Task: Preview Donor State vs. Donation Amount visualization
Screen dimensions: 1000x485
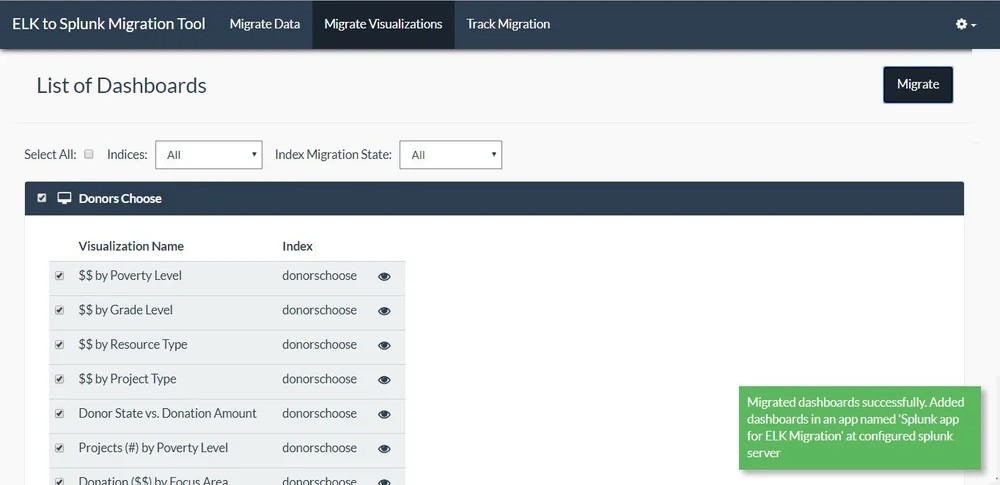Action: 384,415
